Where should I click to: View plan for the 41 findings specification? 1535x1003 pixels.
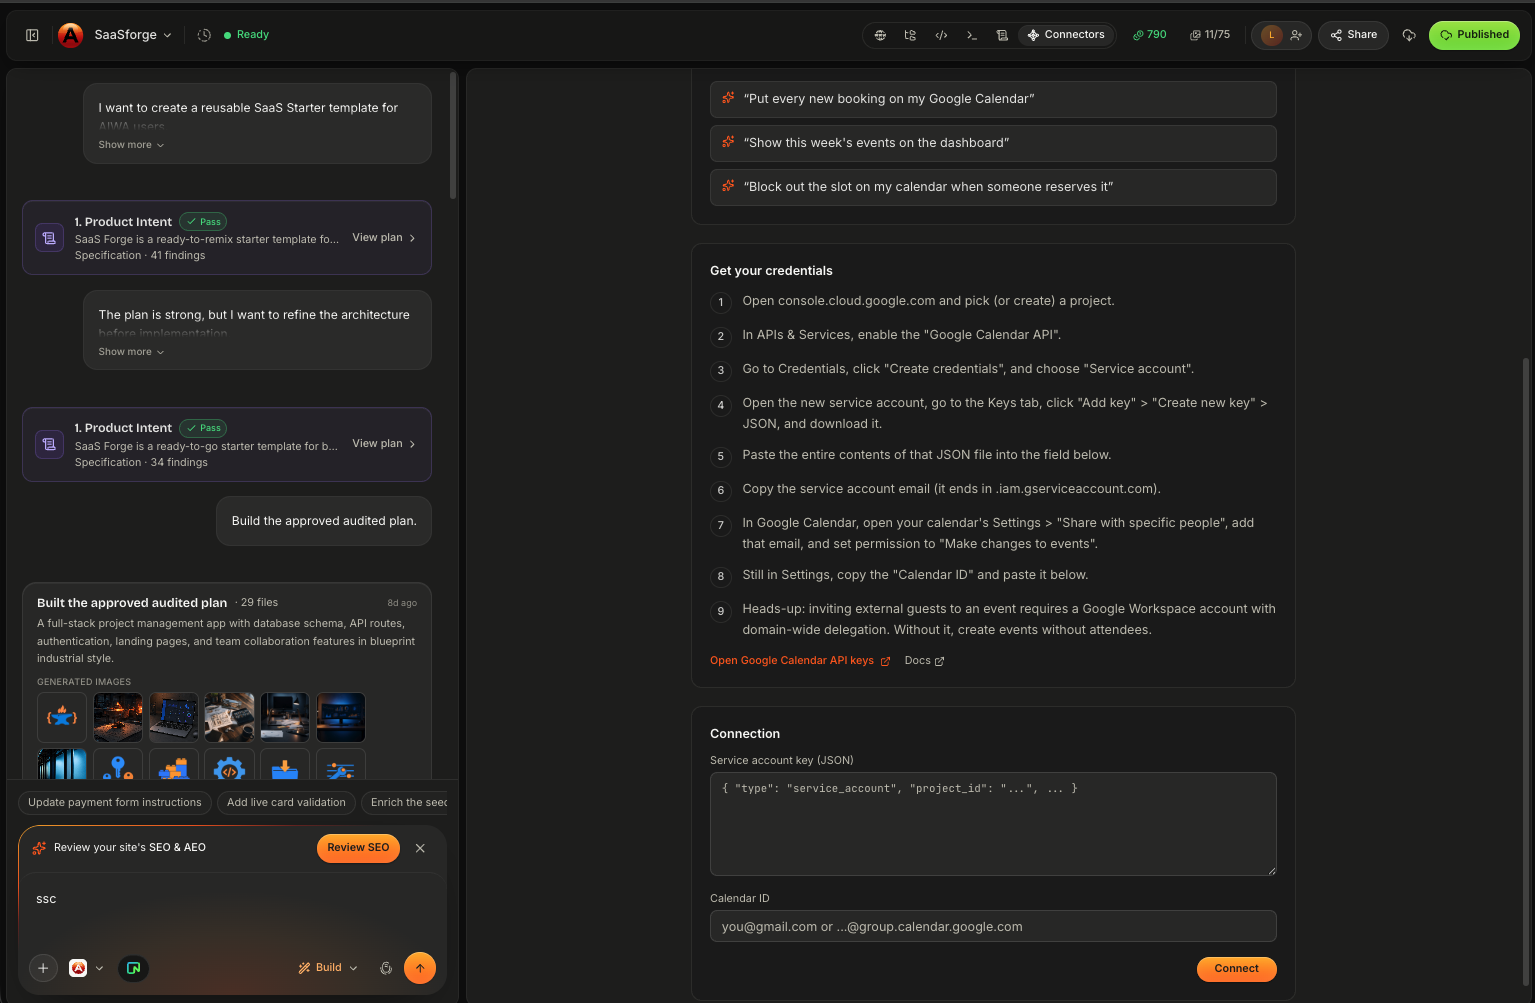coord(384,238)
